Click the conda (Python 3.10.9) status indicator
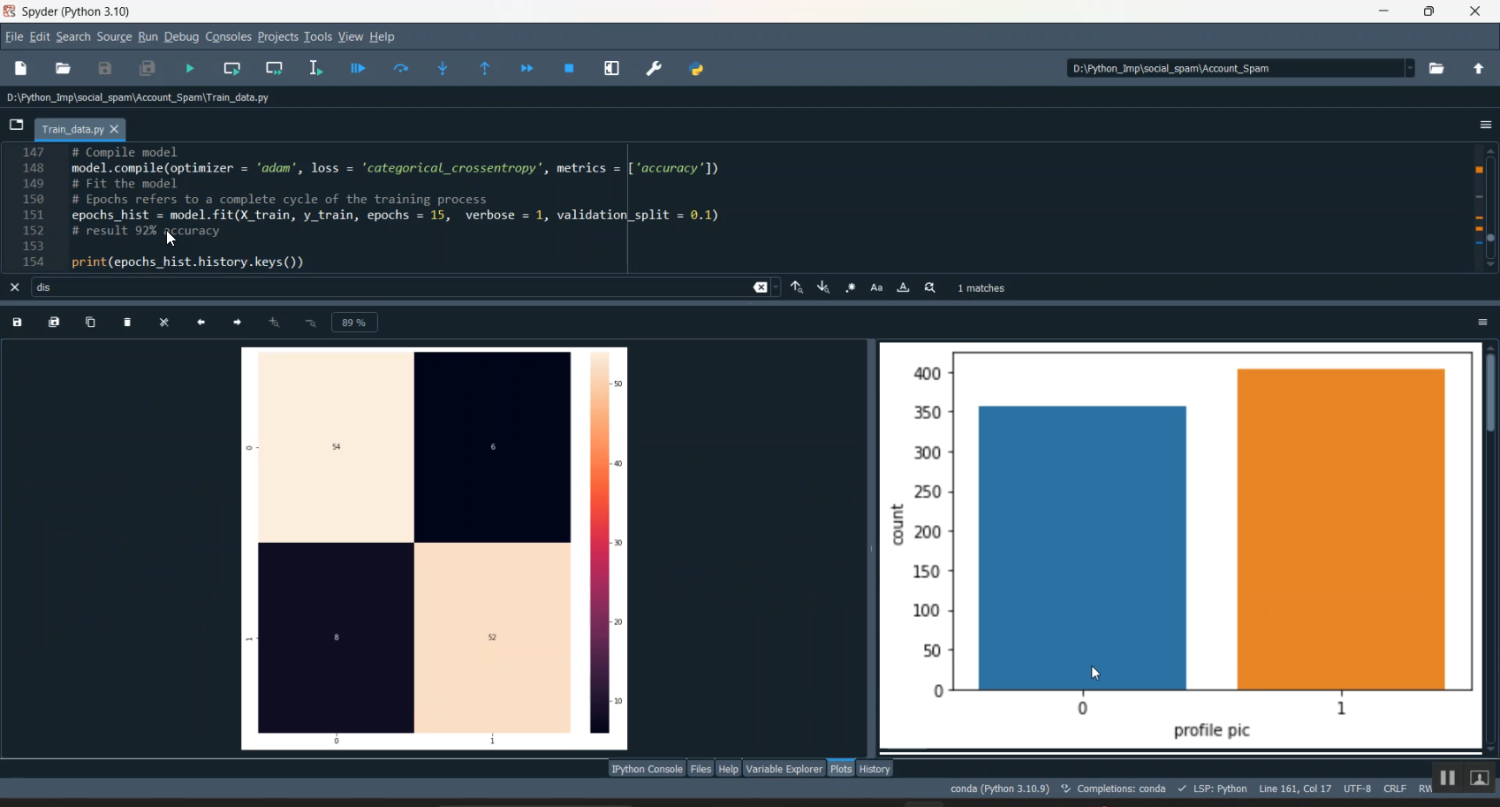The image size is (1500, 807). [x=999, y=789]
